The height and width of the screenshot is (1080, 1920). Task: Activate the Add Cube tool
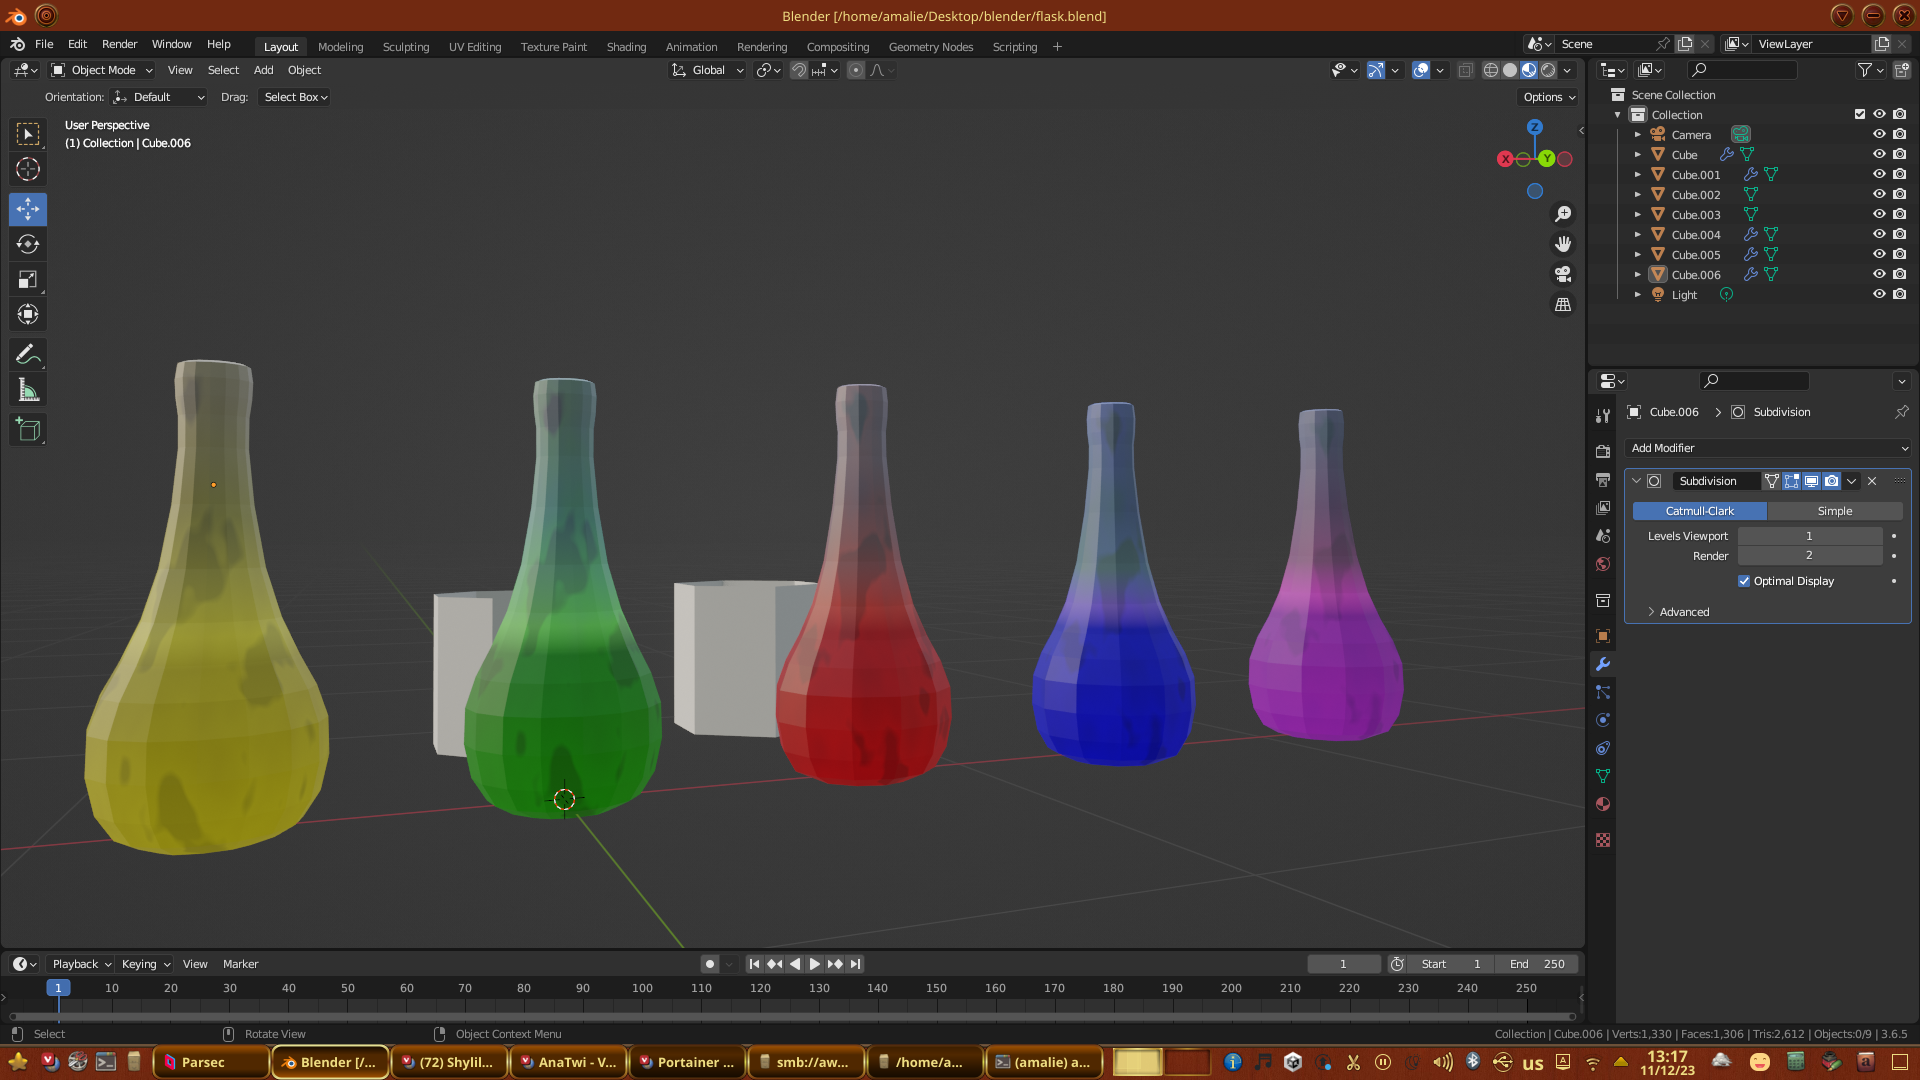pos(28,430)
